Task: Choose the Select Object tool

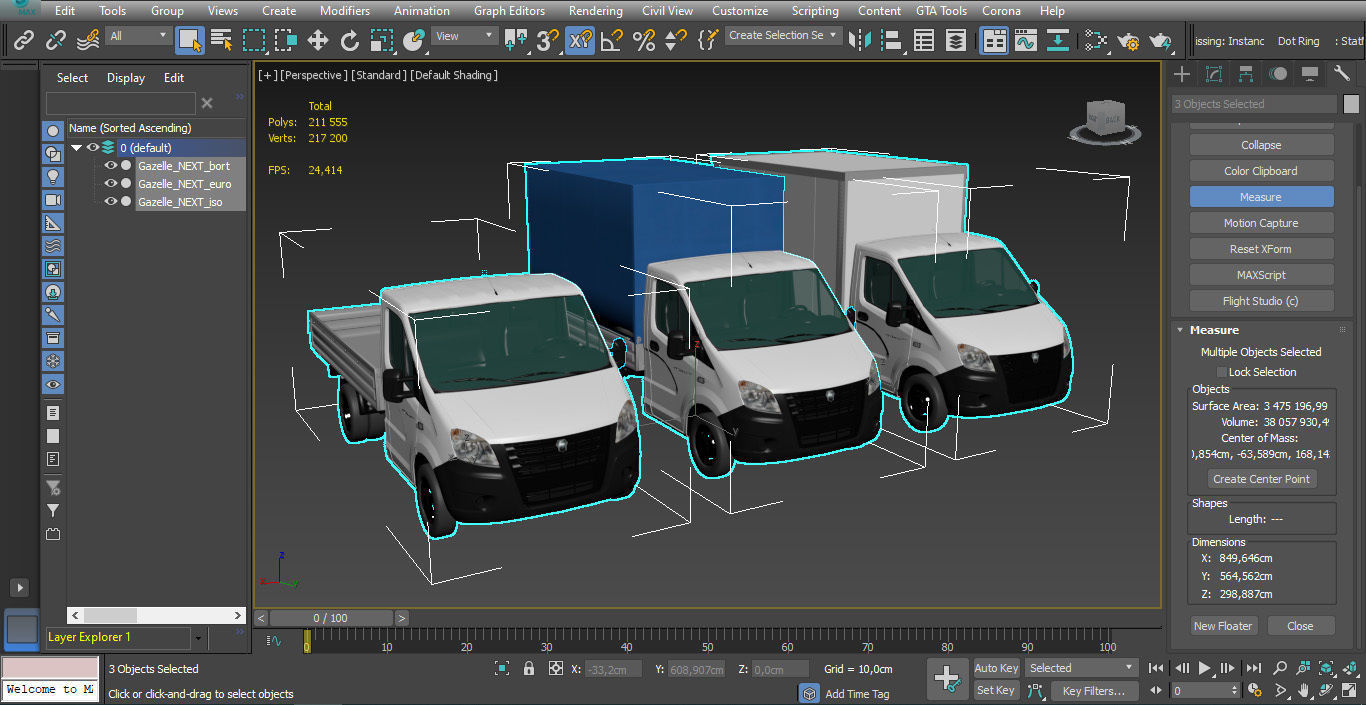Action: click(189, 40)
